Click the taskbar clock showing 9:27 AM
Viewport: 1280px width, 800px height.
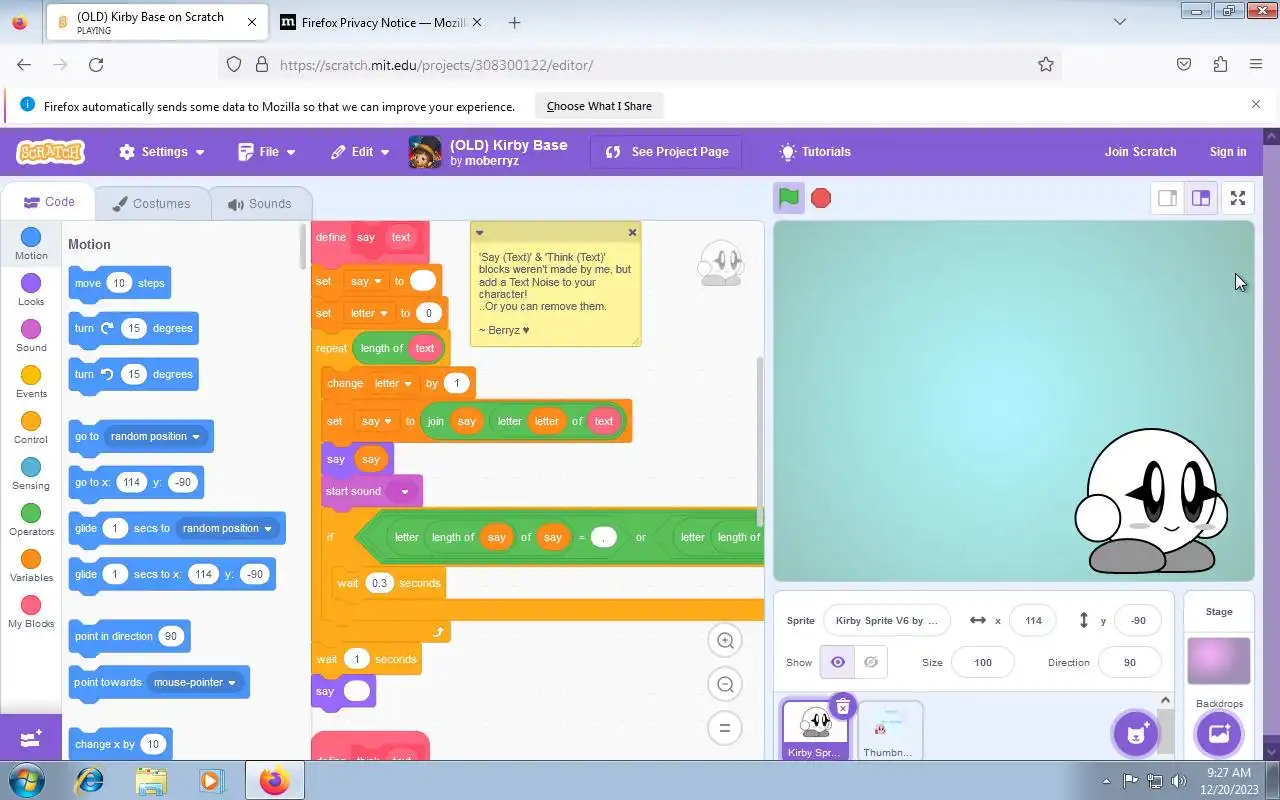[1229, 780]
